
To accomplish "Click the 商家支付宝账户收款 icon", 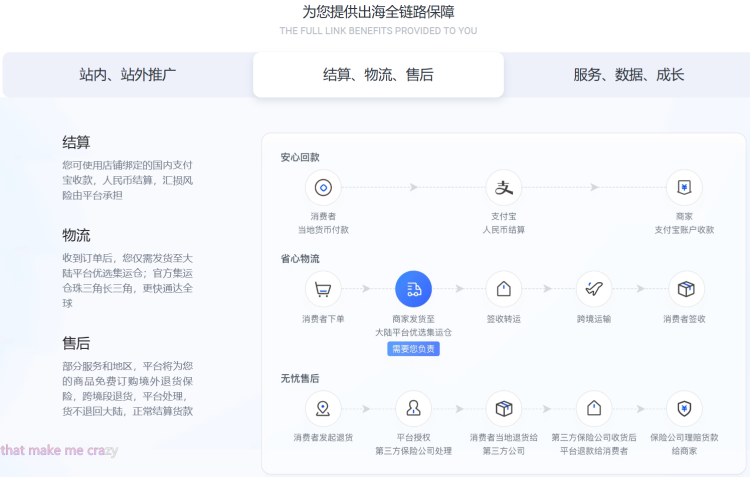I will tap(684, 188).
